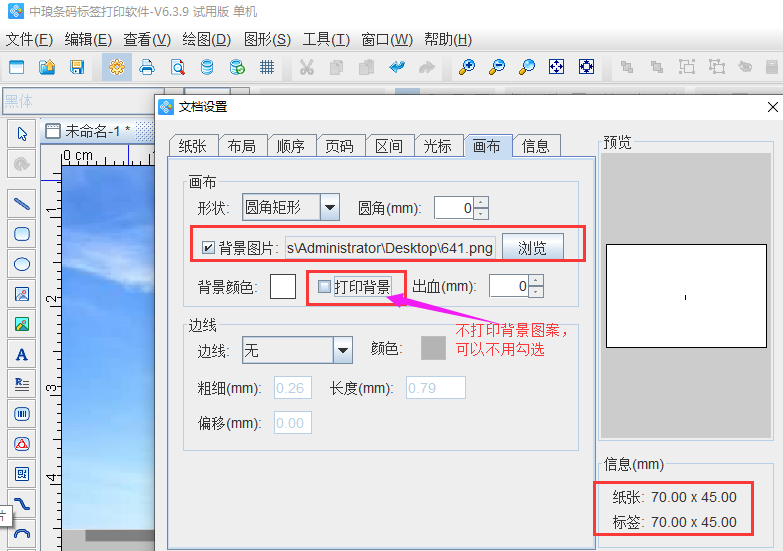Click the New document toolbar icon

(16, 66)
